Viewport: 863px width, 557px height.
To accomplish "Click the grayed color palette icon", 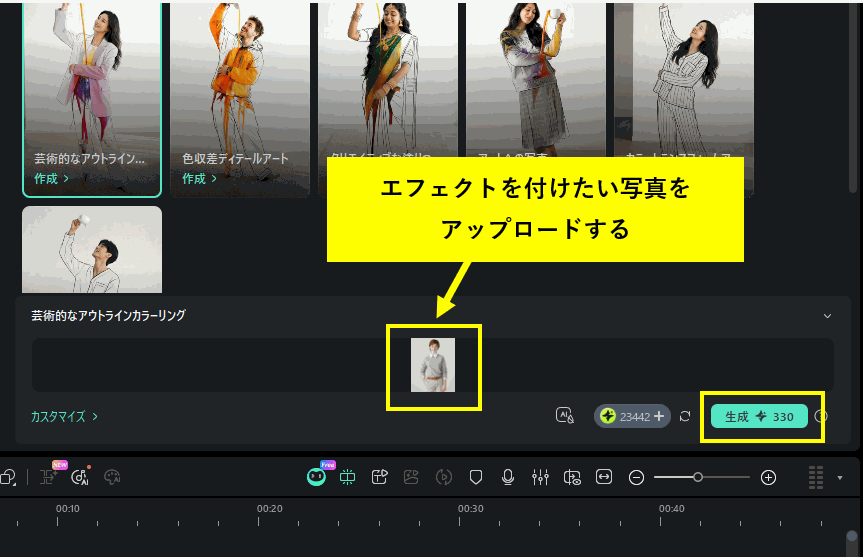I will (112, 477).
